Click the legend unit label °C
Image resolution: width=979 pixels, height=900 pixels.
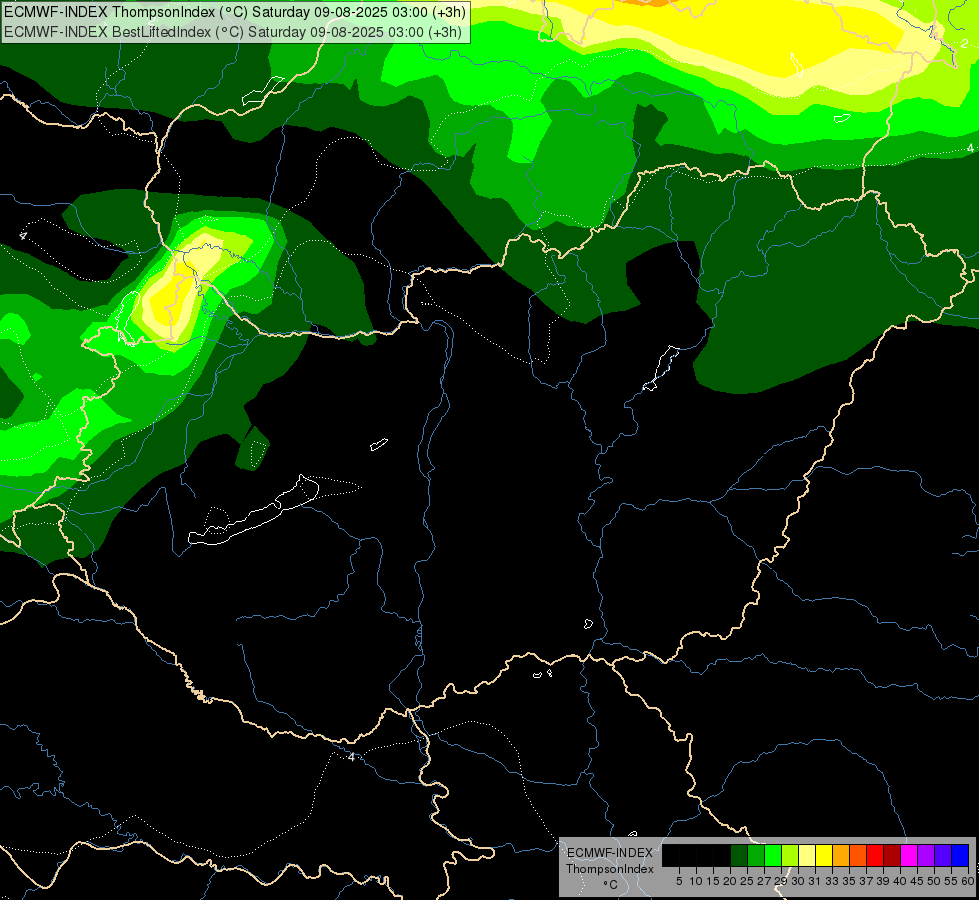(611, 885)
